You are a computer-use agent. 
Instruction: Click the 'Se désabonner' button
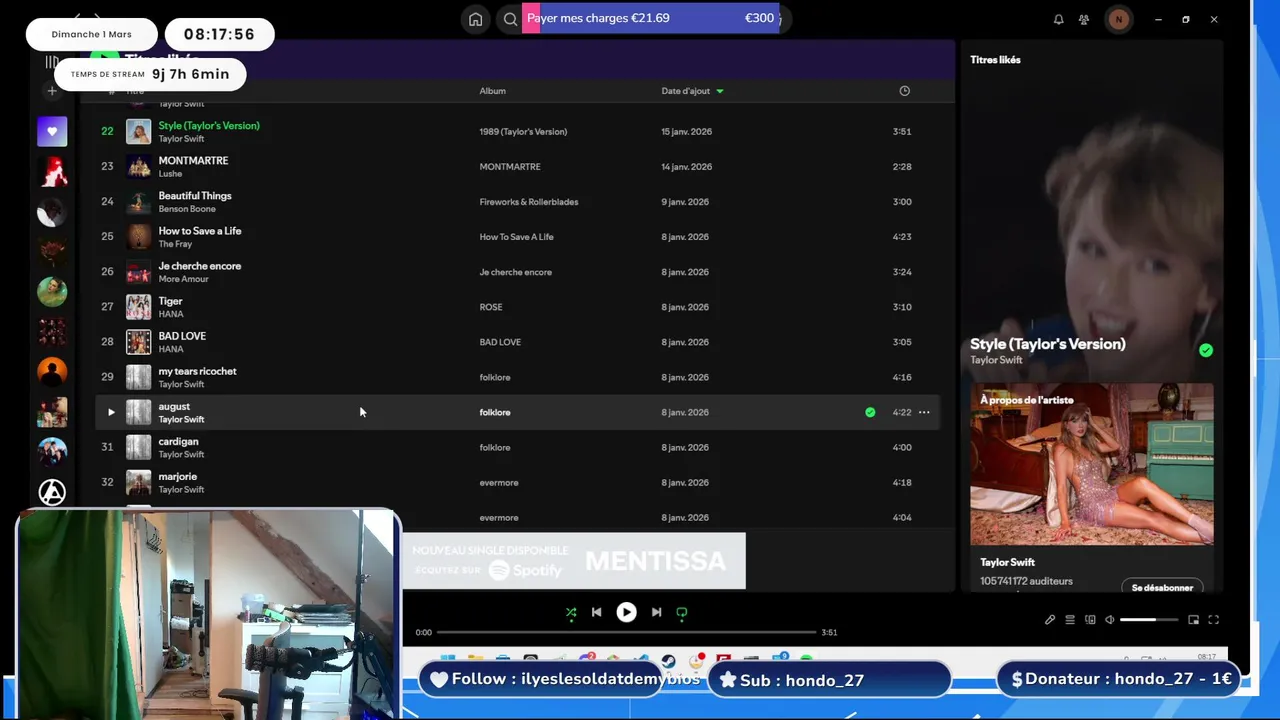(1162, 587)
